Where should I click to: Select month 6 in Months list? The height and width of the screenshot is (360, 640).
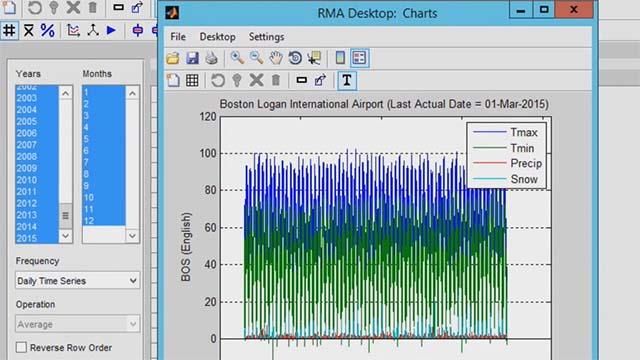click(x=104, y=151)
